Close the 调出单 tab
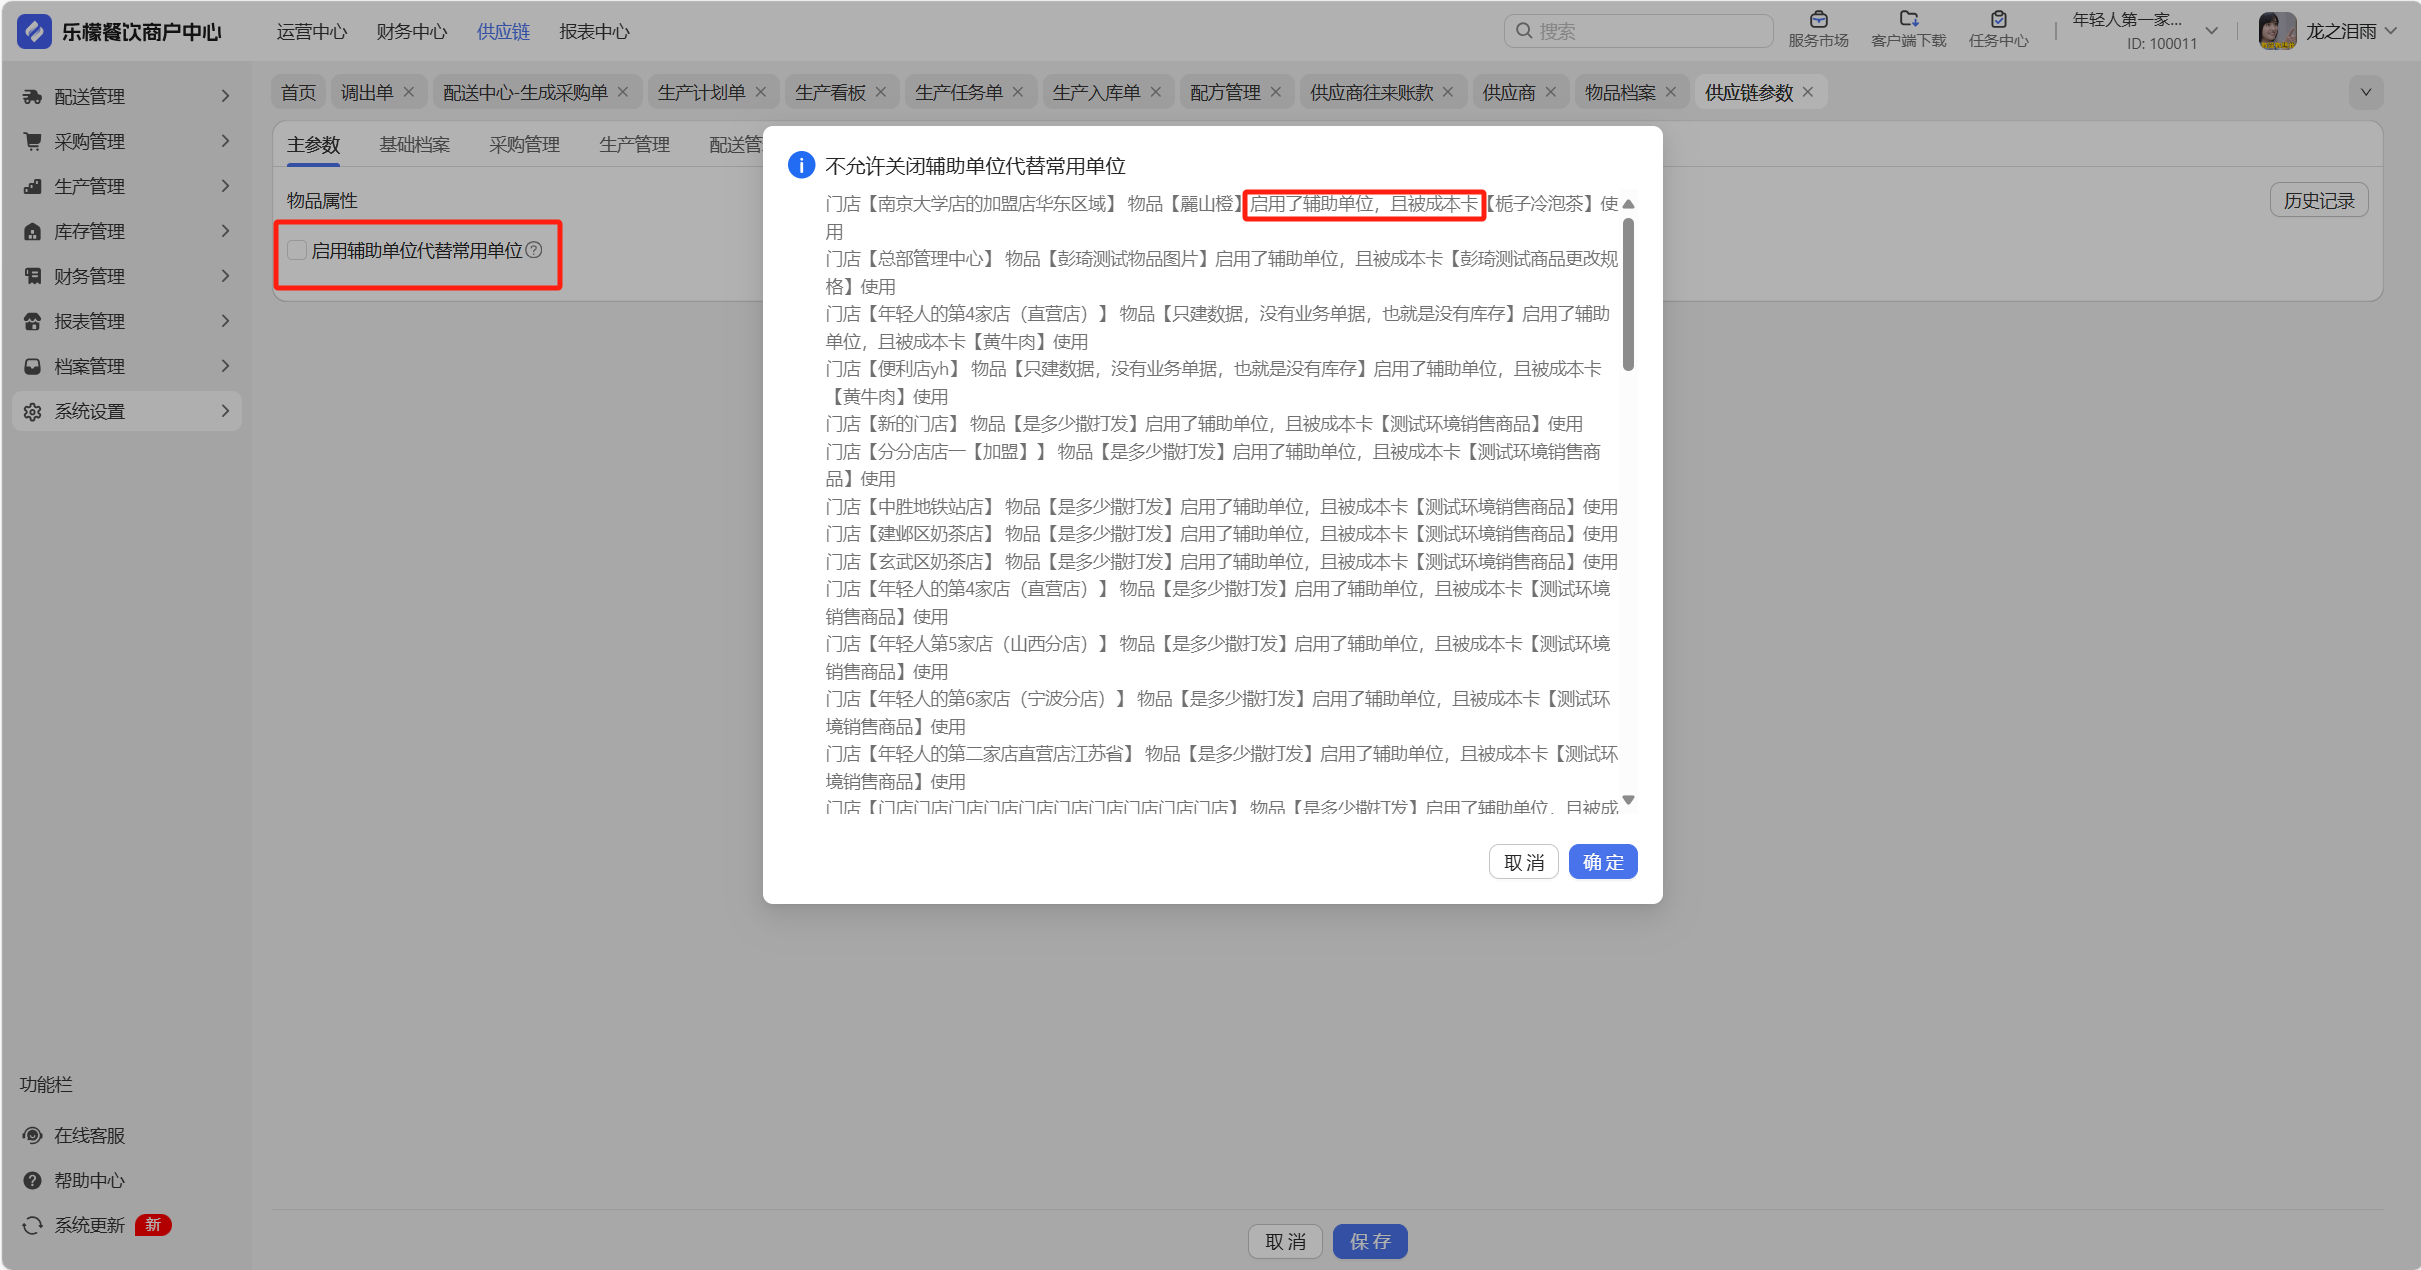This screenshot has height=1270, width=2421. (x=409, y=92)
